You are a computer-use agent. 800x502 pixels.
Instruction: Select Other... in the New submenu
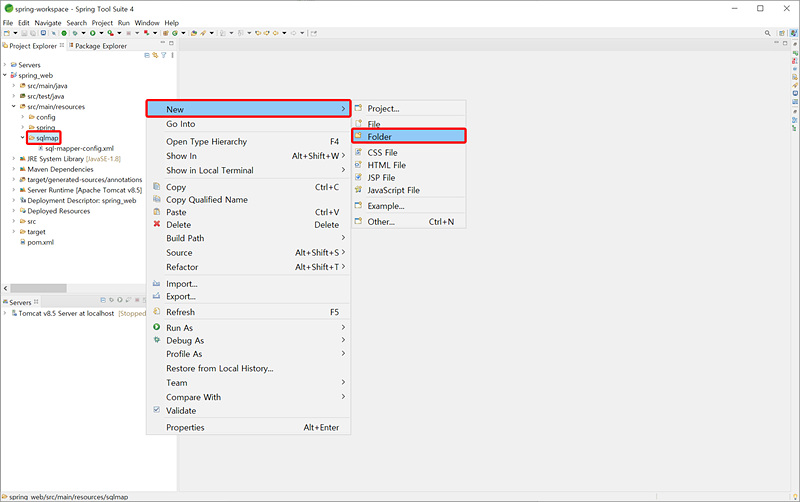[x=409, y=221]
